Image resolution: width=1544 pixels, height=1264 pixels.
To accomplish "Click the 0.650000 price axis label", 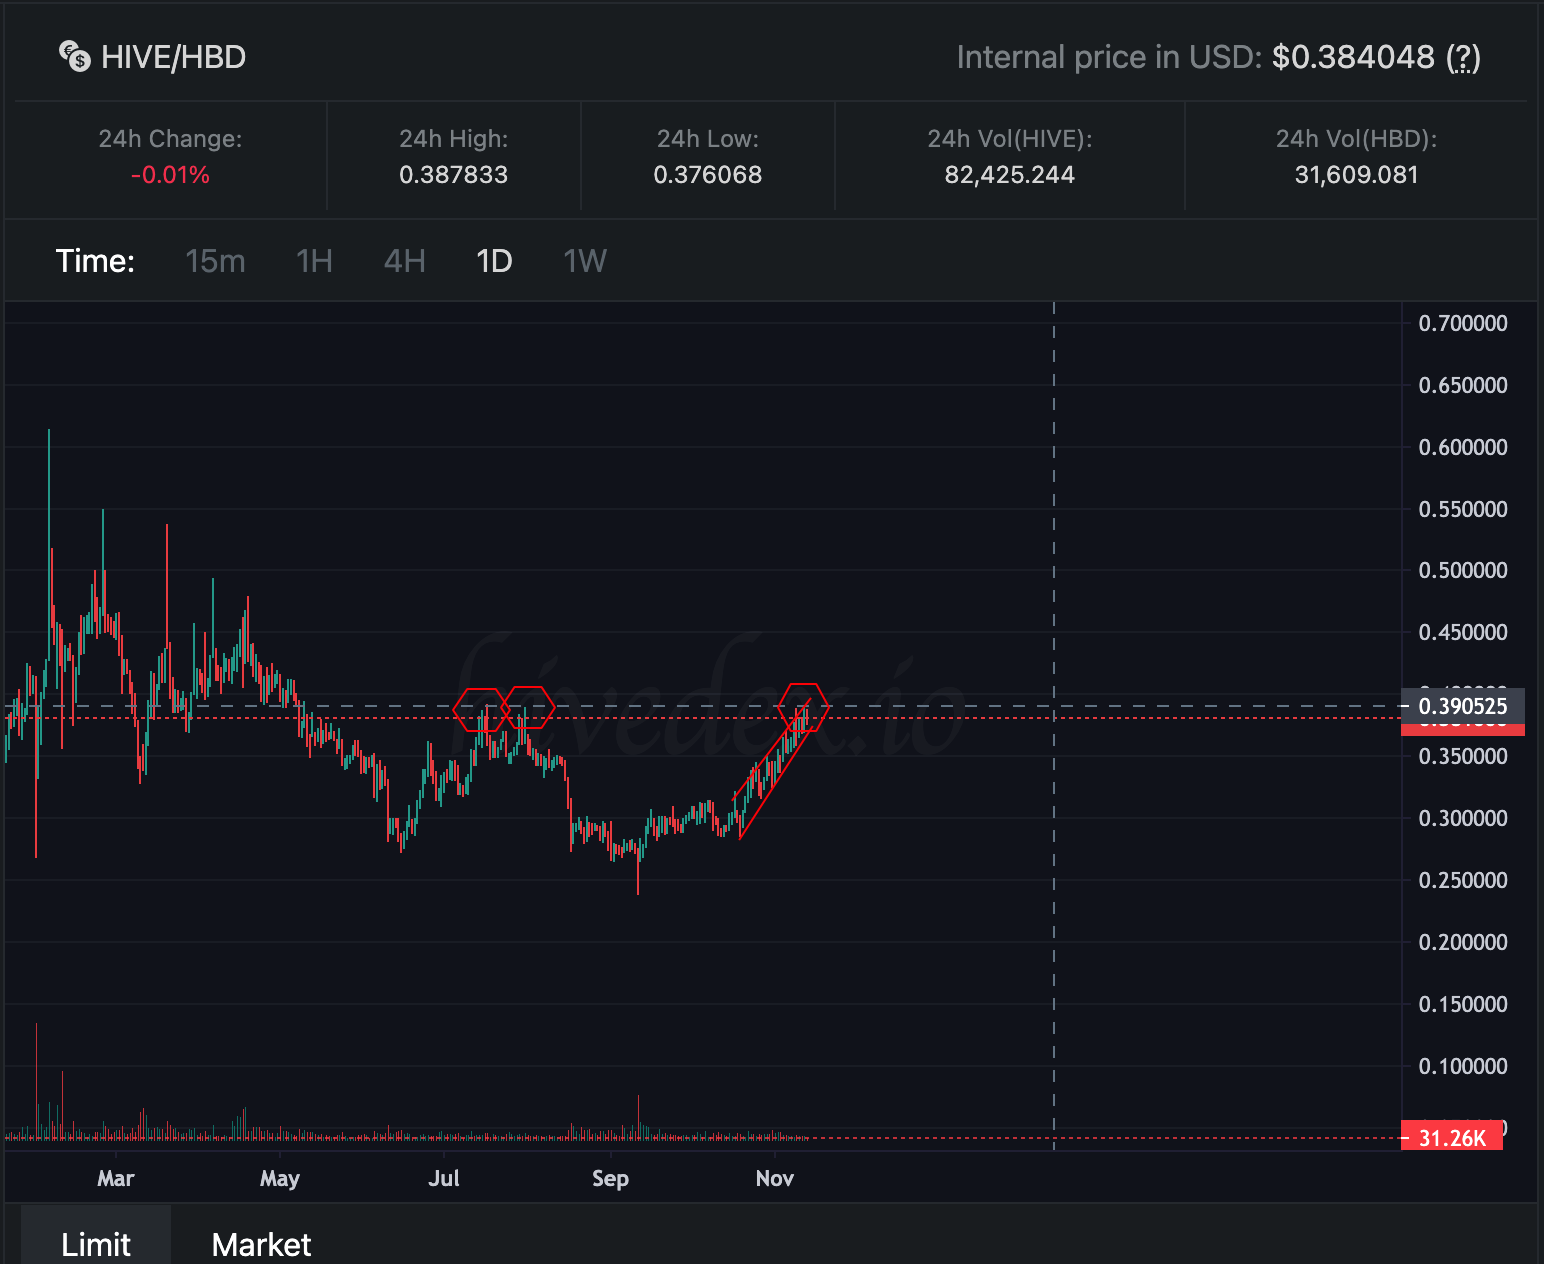I will coord(1463,385).
